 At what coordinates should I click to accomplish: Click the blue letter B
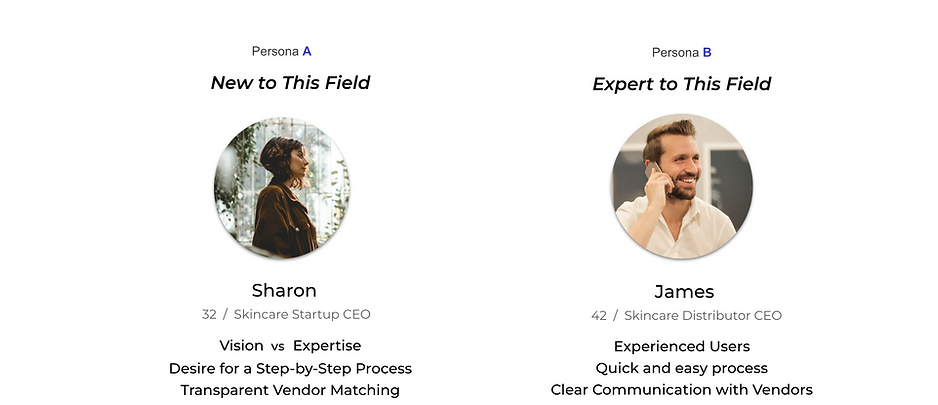point(707,53)
